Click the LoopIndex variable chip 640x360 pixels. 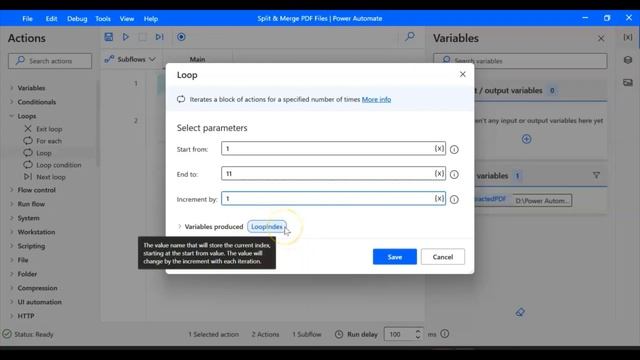tap(267, 227)
